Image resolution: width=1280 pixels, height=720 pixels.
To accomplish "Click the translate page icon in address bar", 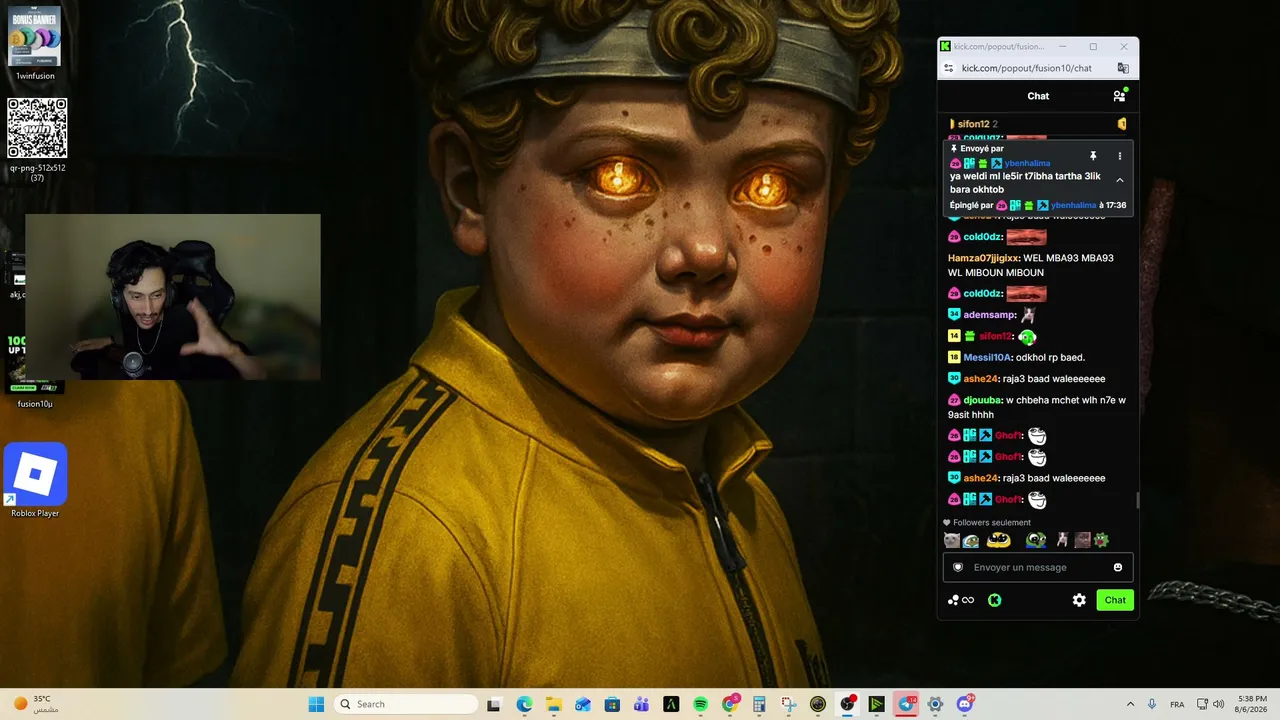I will coord(1123,68).
